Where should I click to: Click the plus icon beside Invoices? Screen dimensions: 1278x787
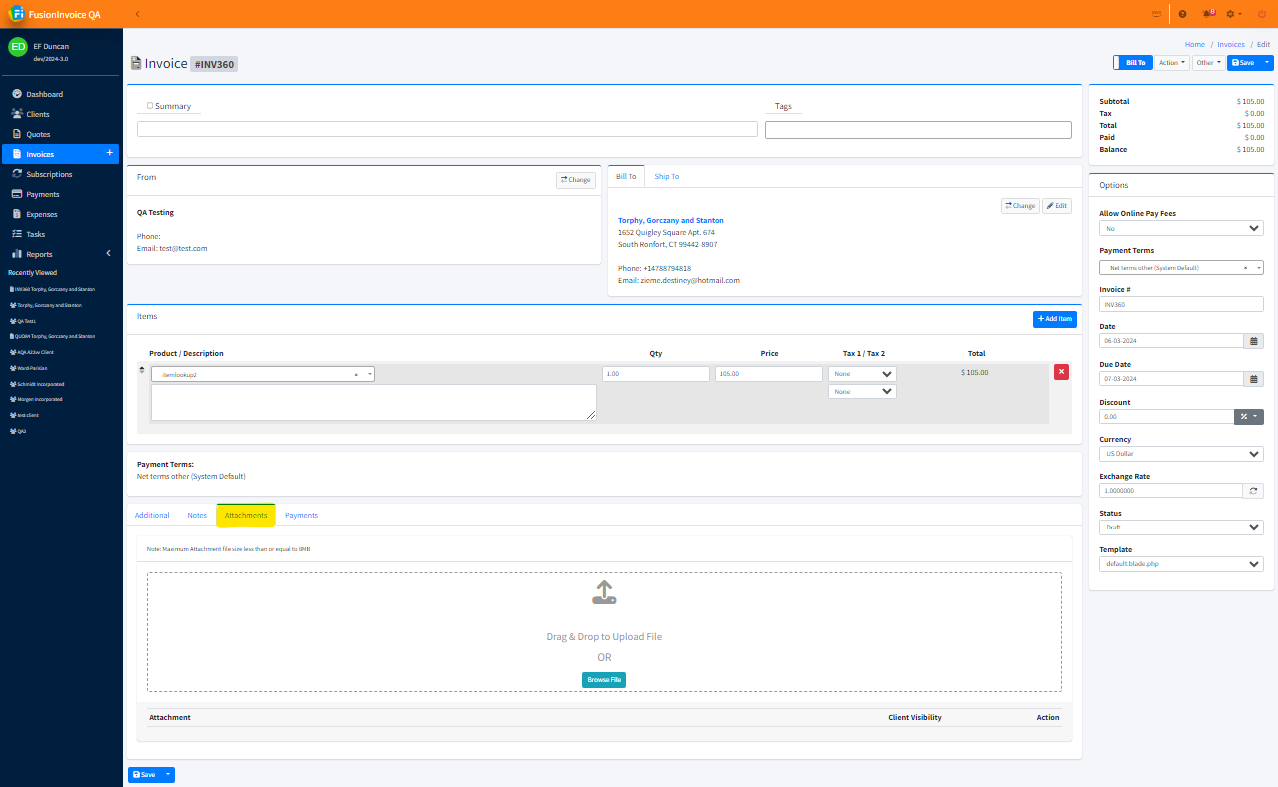click(x=109, y=153)
